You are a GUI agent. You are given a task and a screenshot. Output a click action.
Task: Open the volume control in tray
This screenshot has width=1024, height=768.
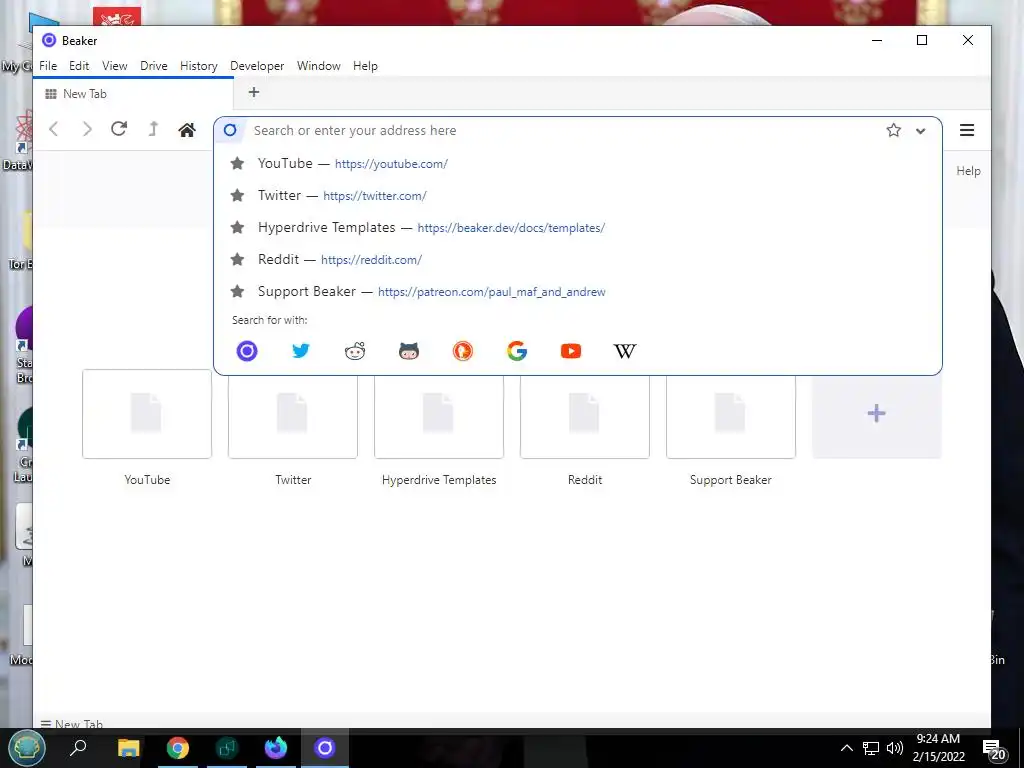coord(895,748)
